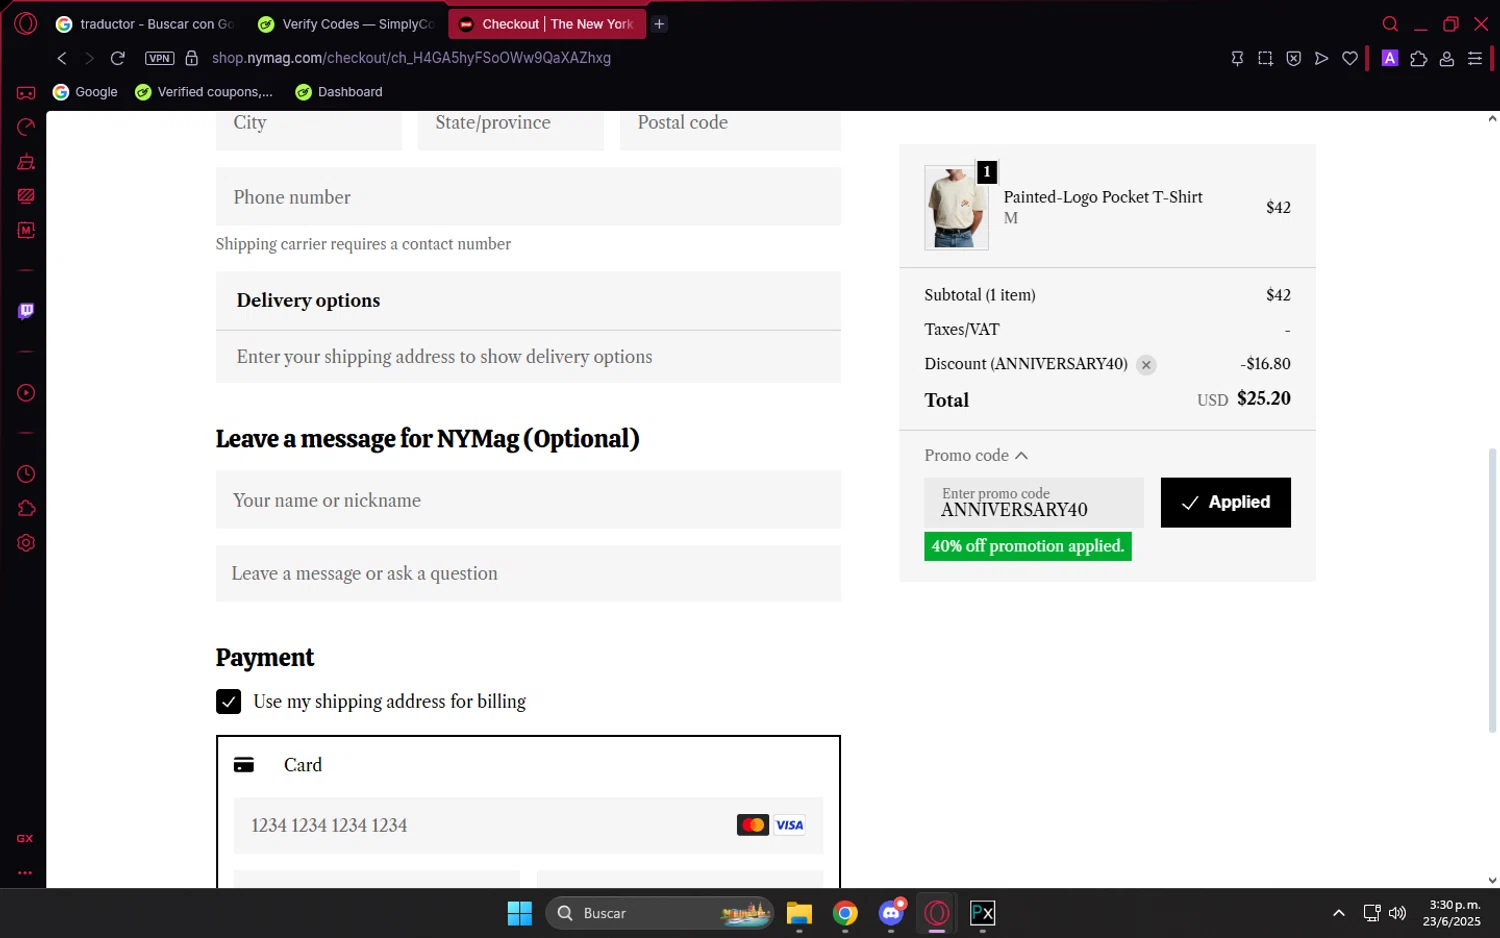Click Your name or nickname field
This screenshot has width=1500, height=938.
528,500
